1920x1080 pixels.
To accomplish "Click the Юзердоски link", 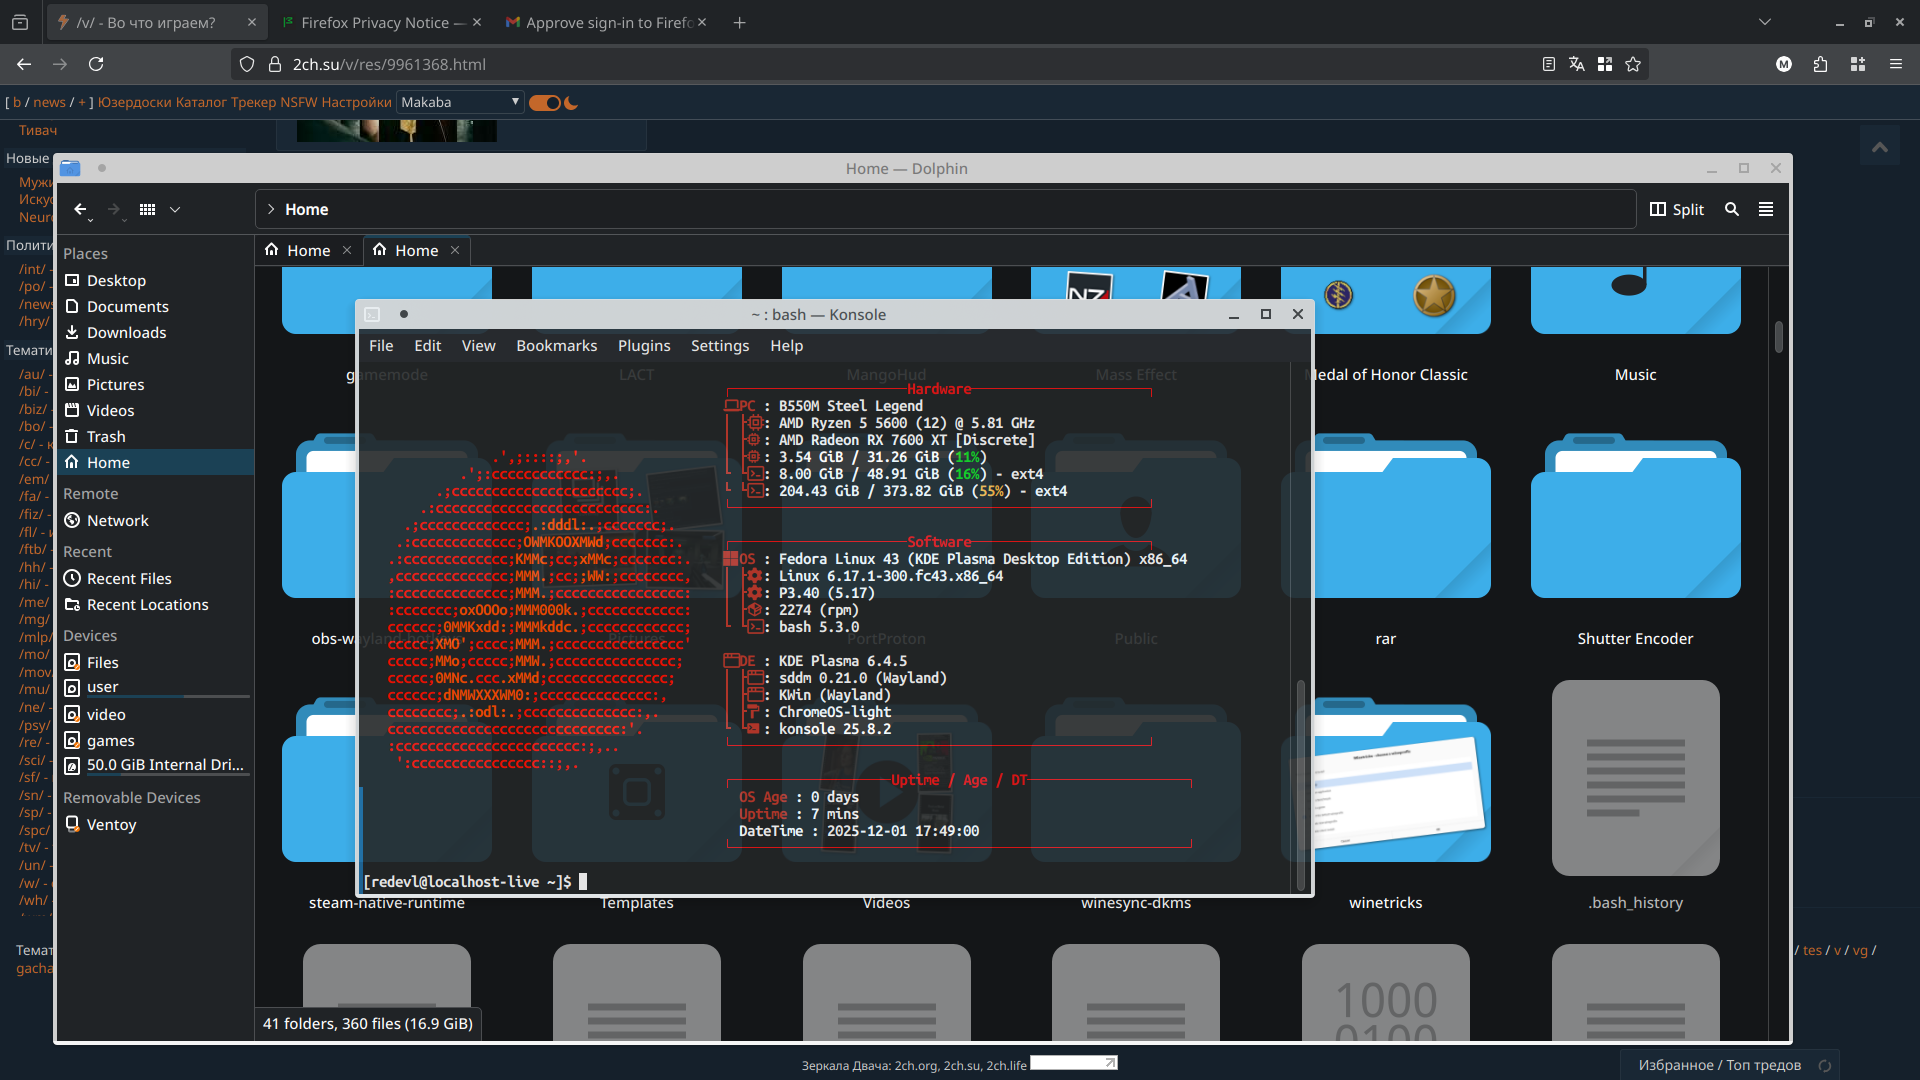I will pos(134,102).
